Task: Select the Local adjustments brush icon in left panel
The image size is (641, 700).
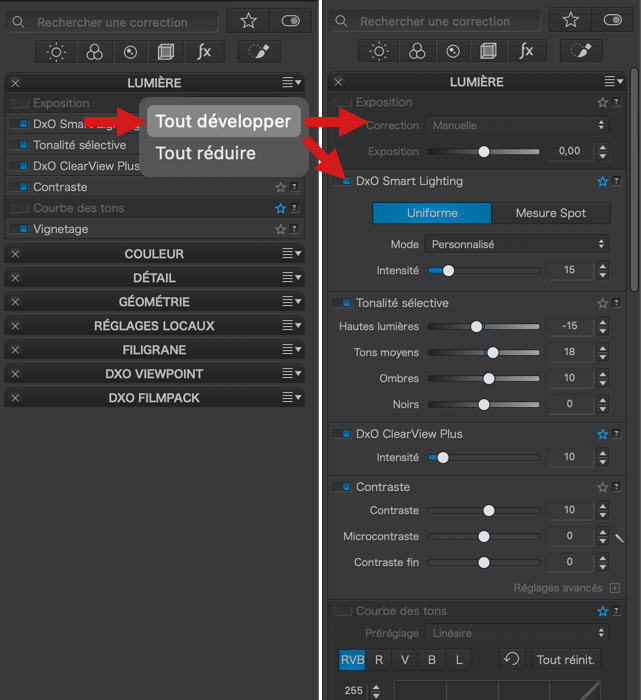Action: pos(259,52)
